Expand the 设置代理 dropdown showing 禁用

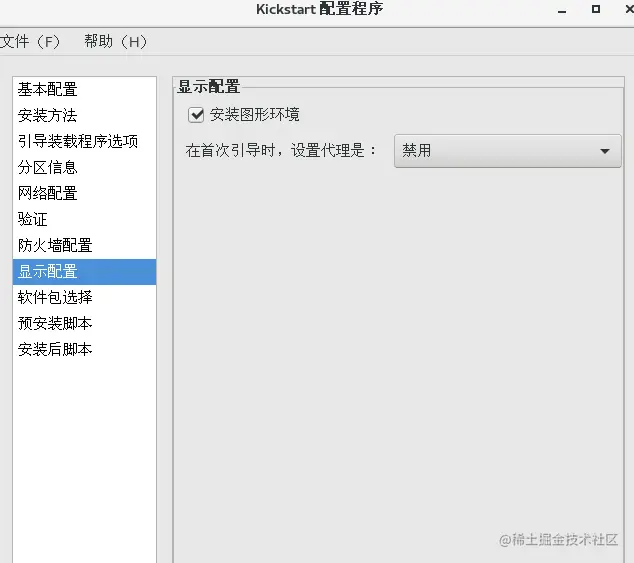tap(507, 151)
